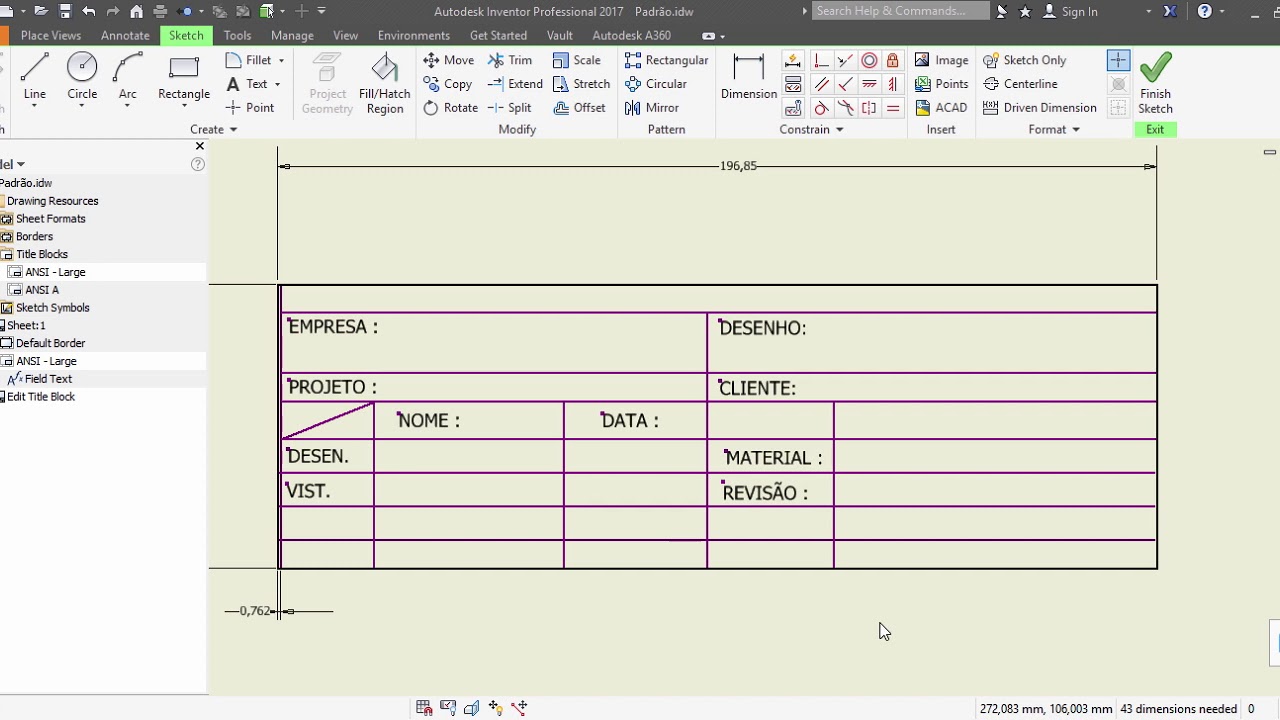Switch to the Manage tab
The height and width of the screenshot is (720, 1280).
coord(292,35)
